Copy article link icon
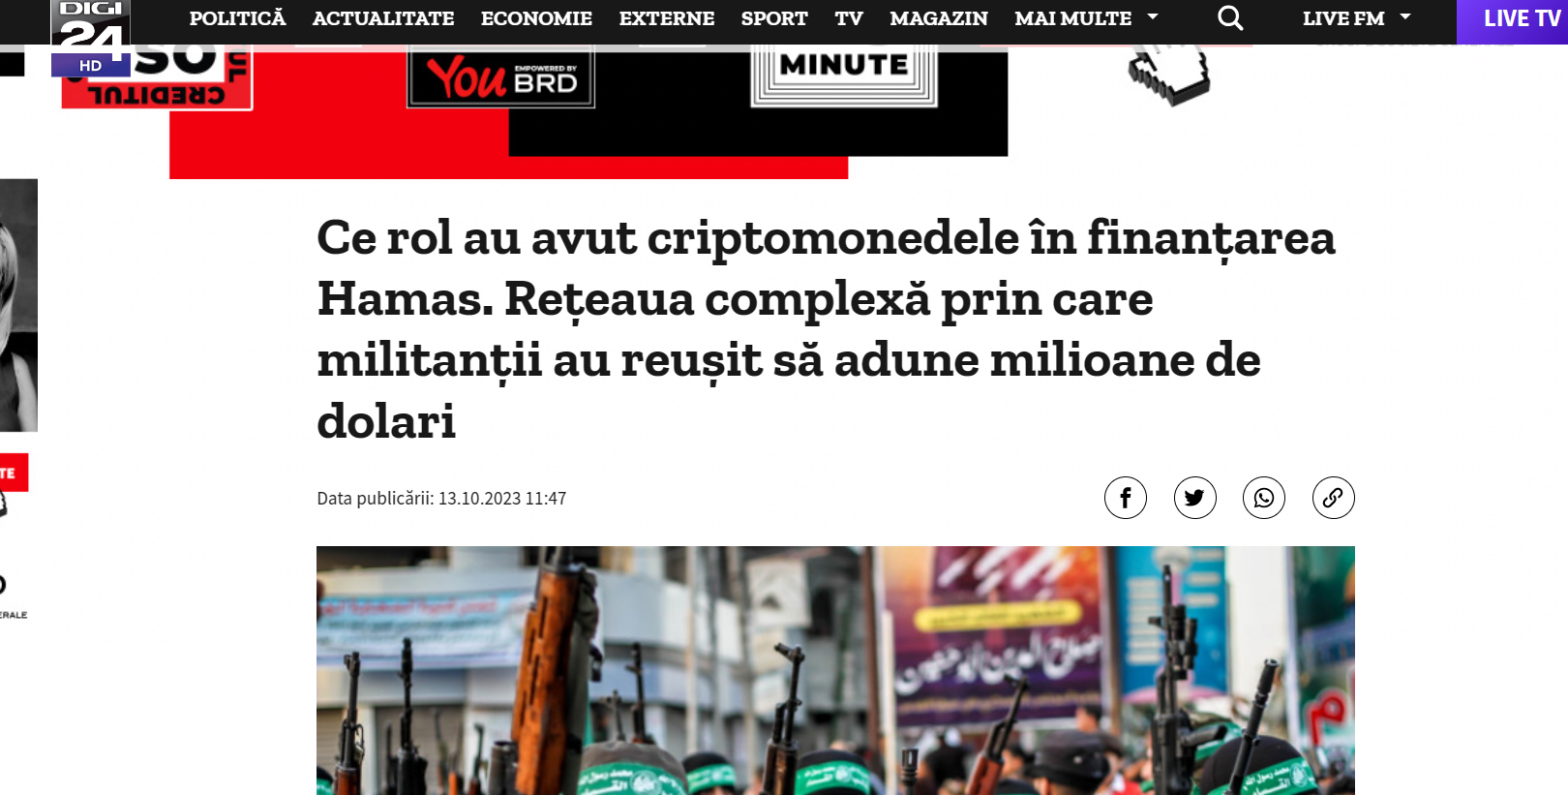This screenshot has width=1568, height=795. (x=1333, y=498)
